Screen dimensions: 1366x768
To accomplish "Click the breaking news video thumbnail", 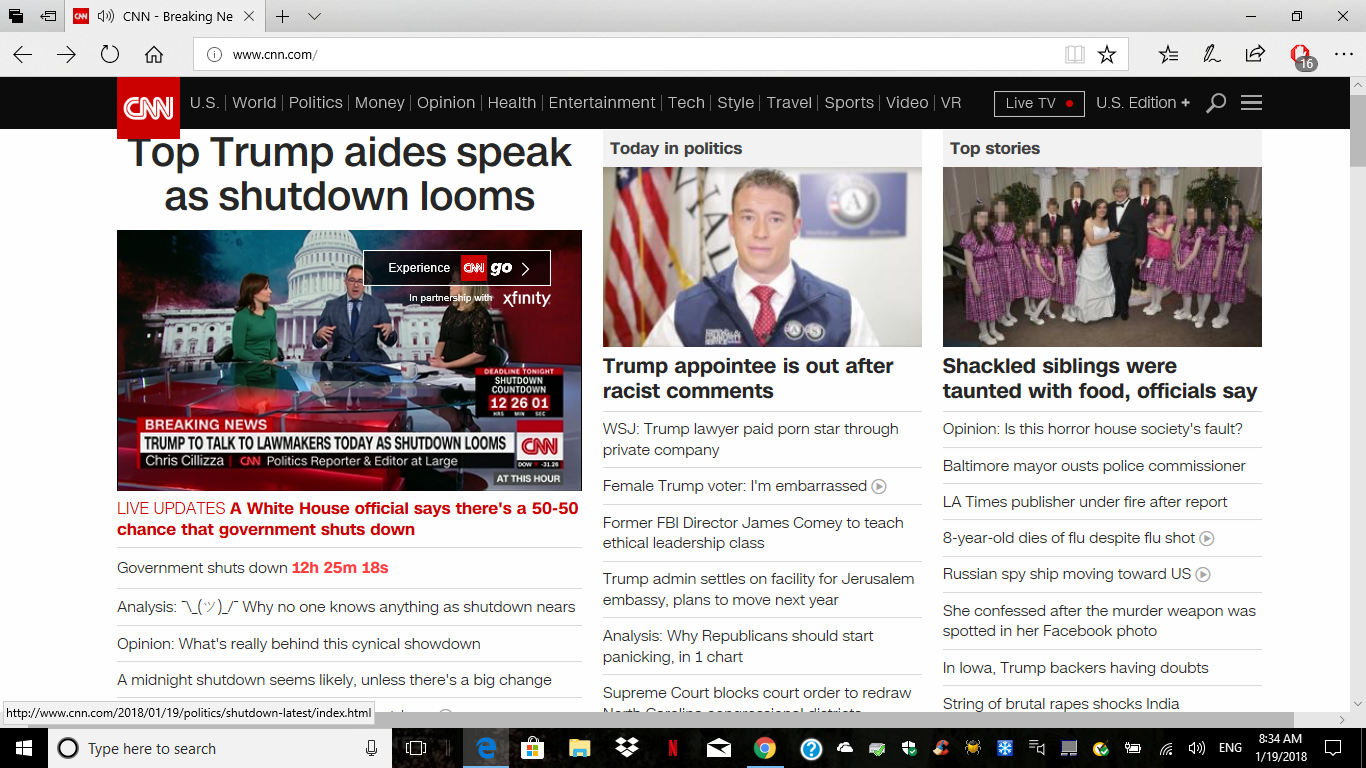I will 349,360.
